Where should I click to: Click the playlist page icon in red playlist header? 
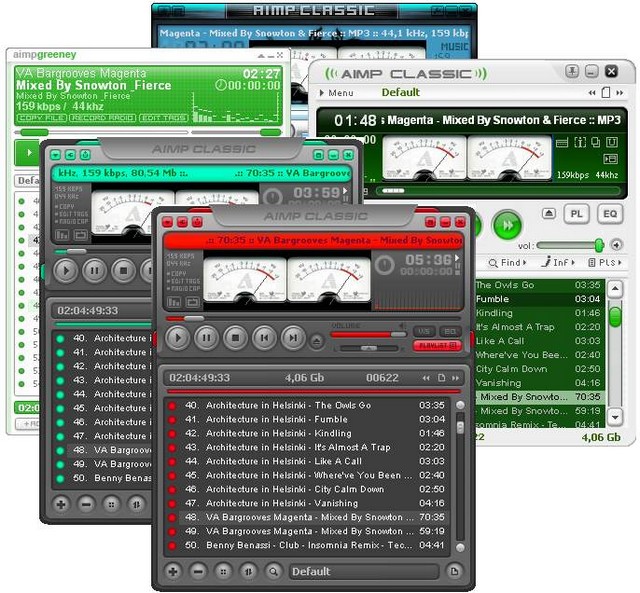(441, 378)
